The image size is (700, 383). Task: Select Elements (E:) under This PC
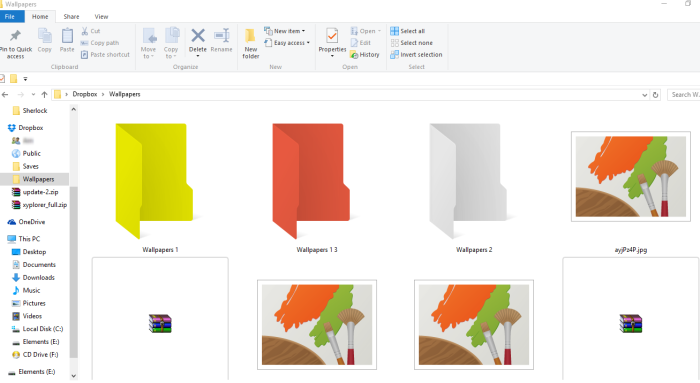pyautogui.click(x=36, y=341)
